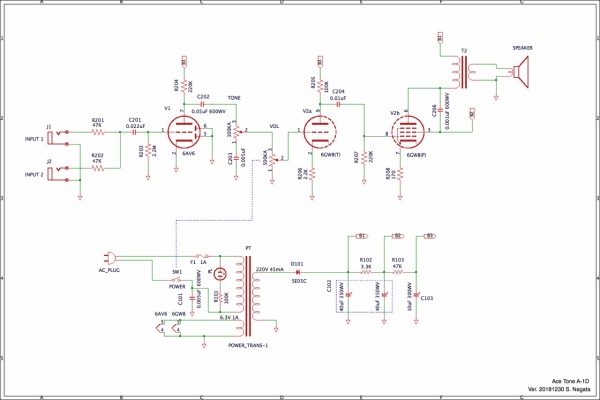Select the V1 6AV6 tube symbol
This screenshot has height=400, width=600.
[184, 132]
